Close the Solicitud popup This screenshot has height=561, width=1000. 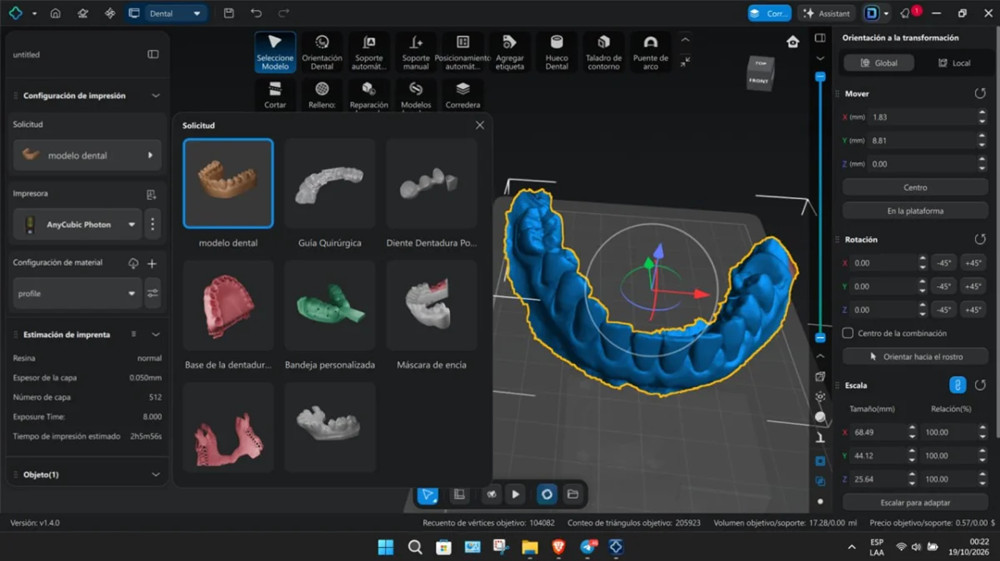pyautogui.click(x=480, y=126)
